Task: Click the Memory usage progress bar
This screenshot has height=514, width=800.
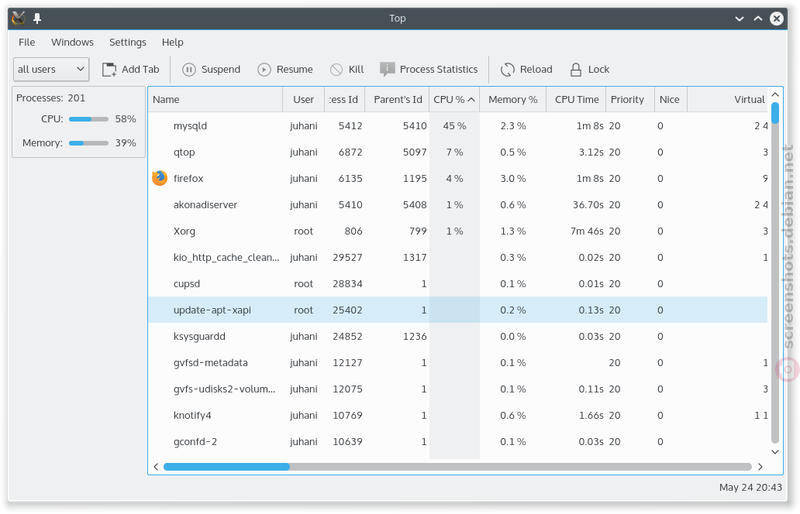Action: [x=89, y=143]
